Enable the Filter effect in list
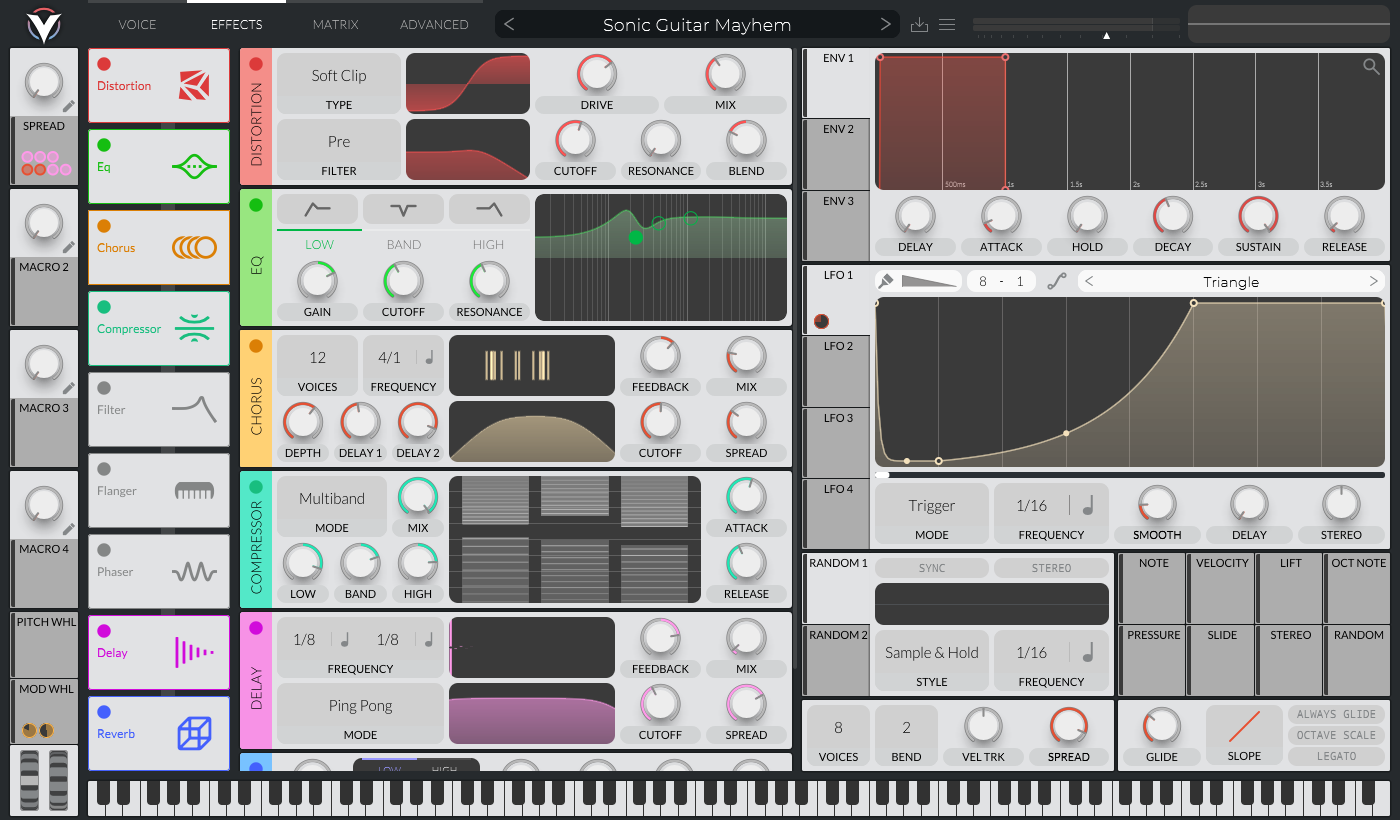This screenshot has width=1400, height=820. pyautogui.click(x=104, y=388)
